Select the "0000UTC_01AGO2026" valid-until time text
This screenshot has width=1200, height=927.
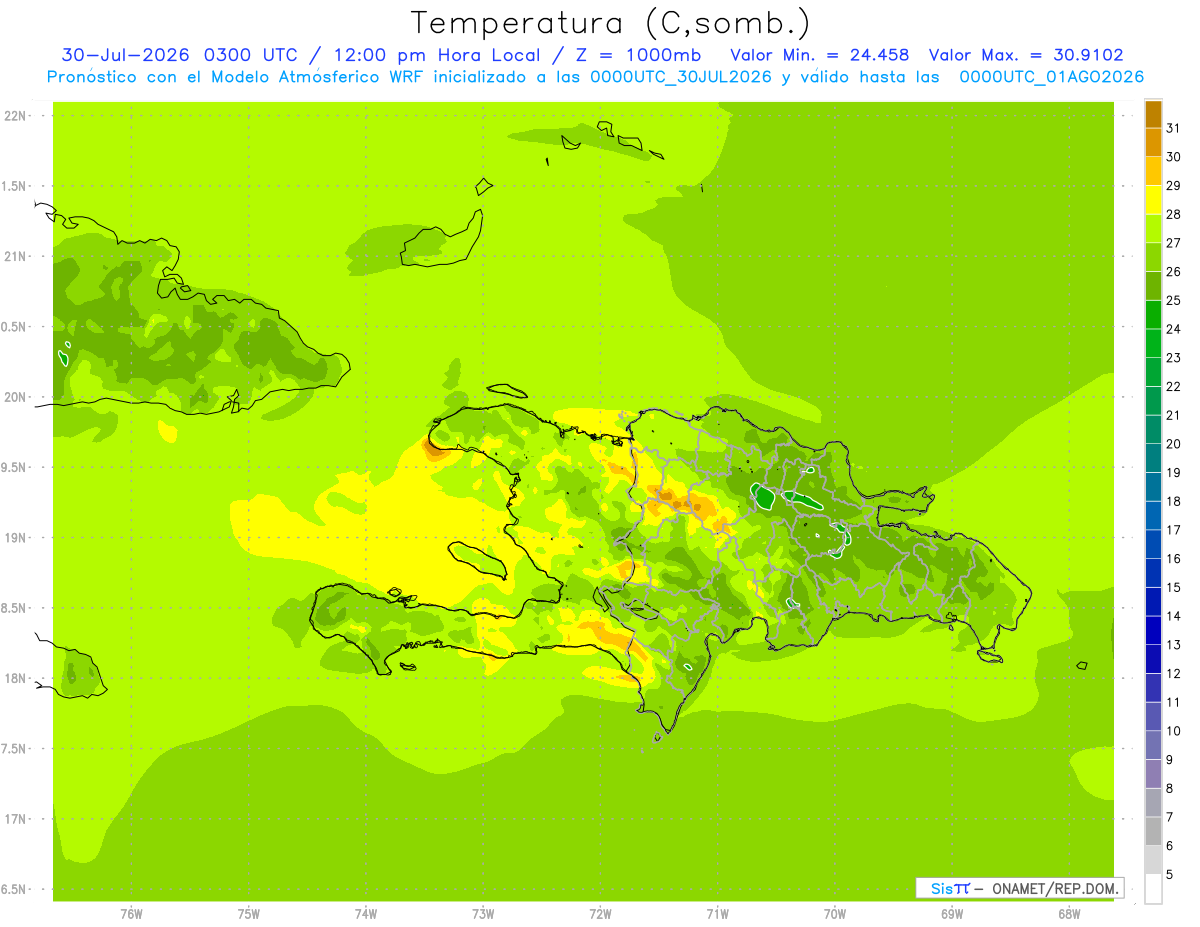tap(1052, 77)
